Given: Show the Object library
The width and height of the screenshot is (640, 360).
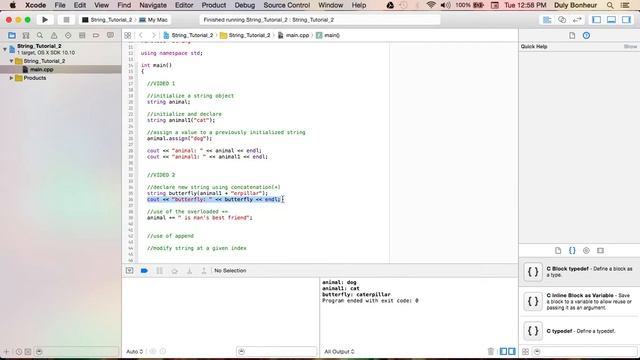Looking at the screenshot, I should pos(586,251).
